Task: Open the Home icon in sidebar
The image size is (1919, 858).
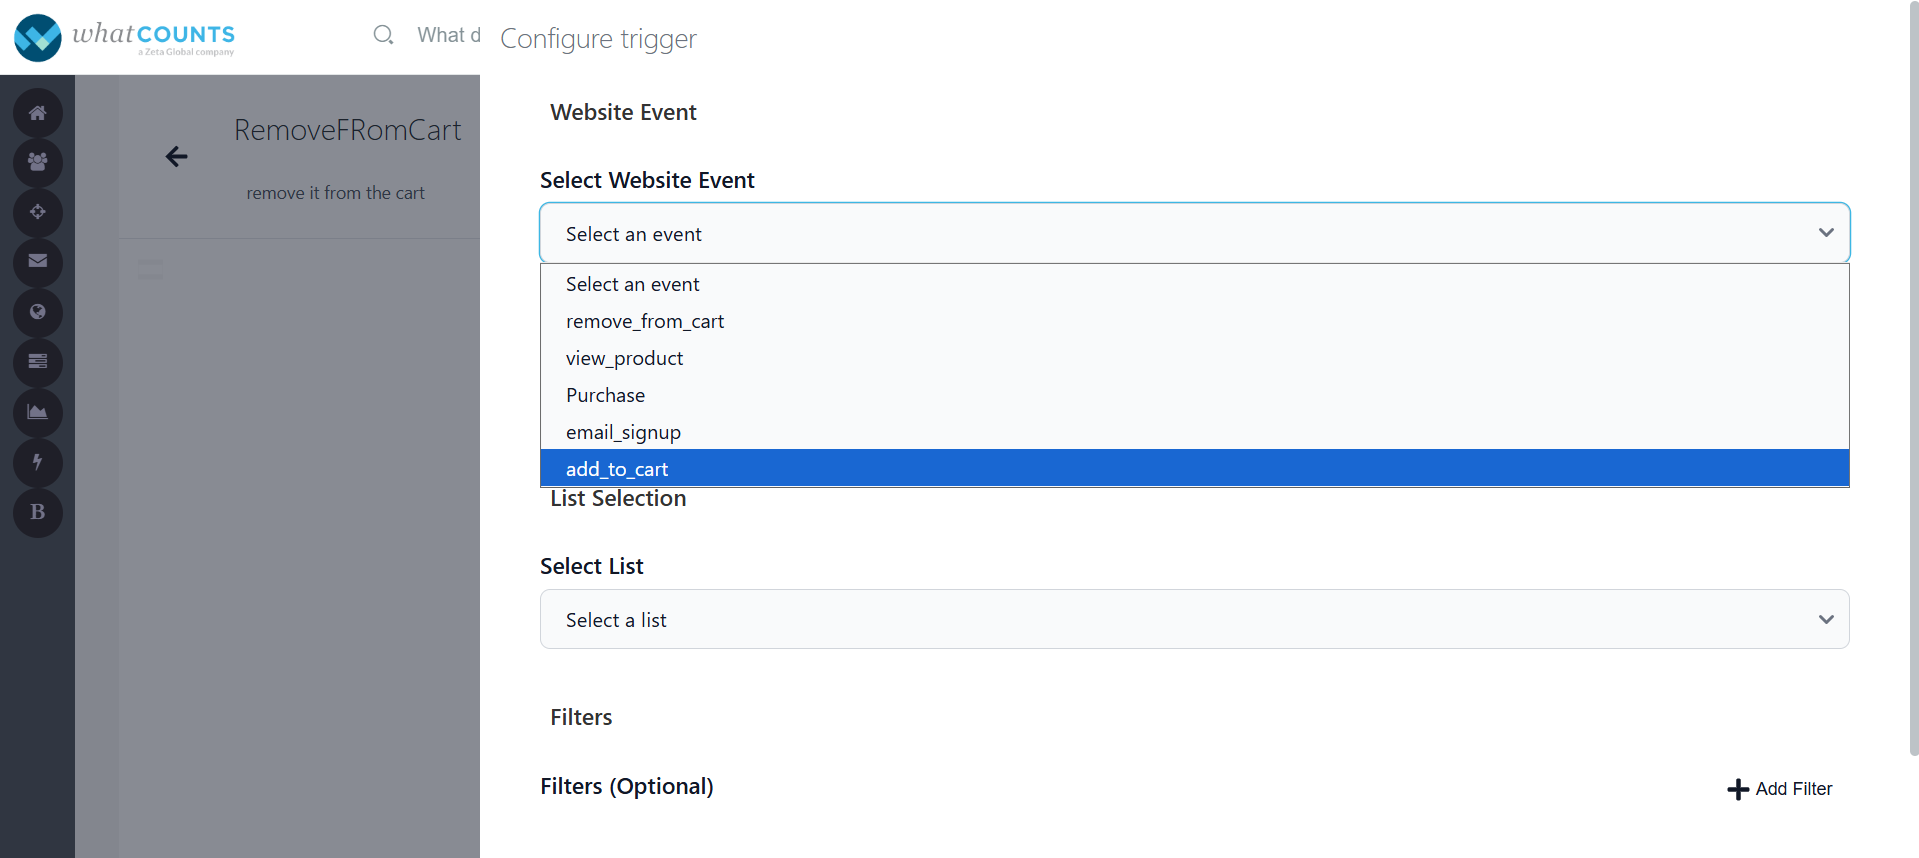Action: click(x=38, y=113)
